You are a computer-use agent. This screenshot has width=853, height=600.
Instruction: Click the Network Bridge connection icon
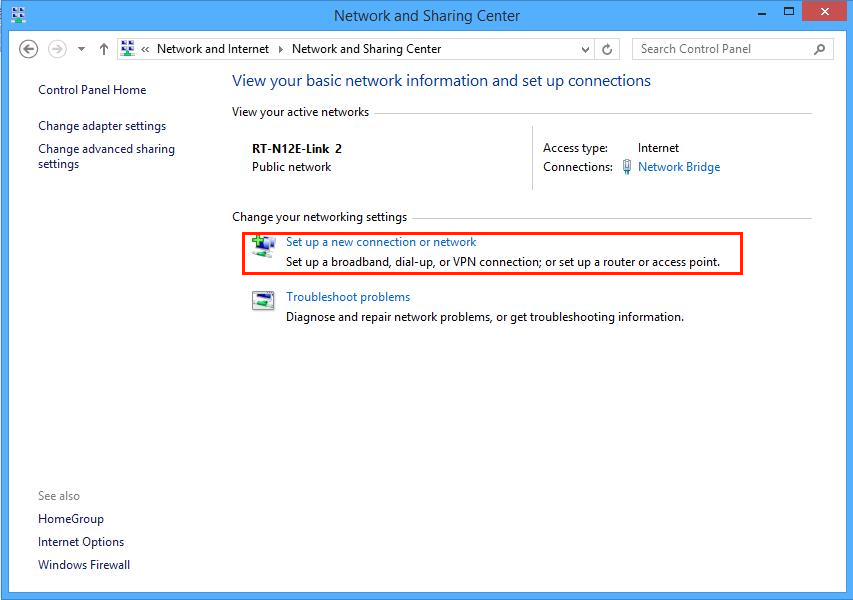coord(627,167)
